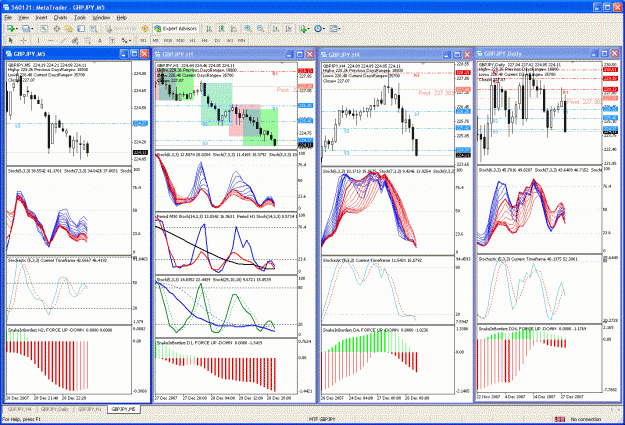625x425 pixels.
Task: Set timeframe to H1
Action: pyautogui.click(x=193, y=40)
